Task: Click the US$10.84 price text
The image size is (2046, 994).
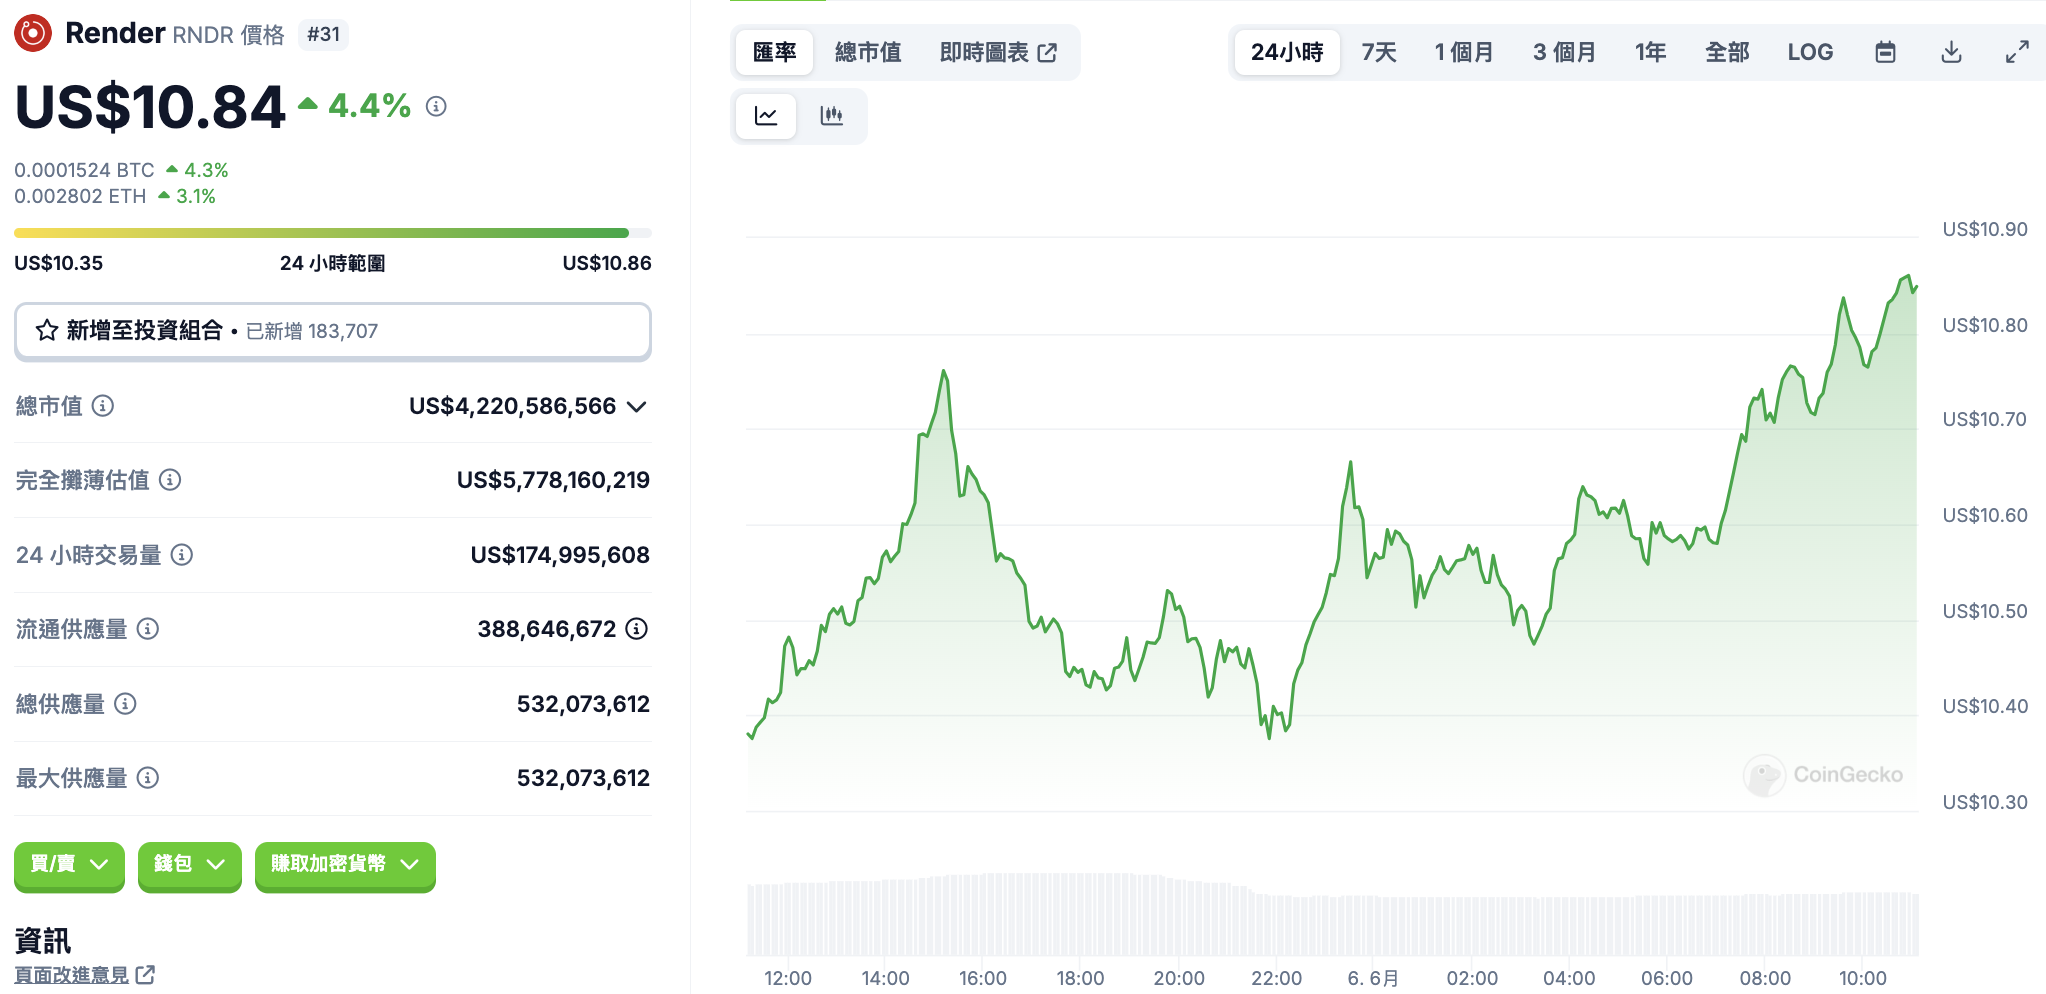Action: [150, 107]
